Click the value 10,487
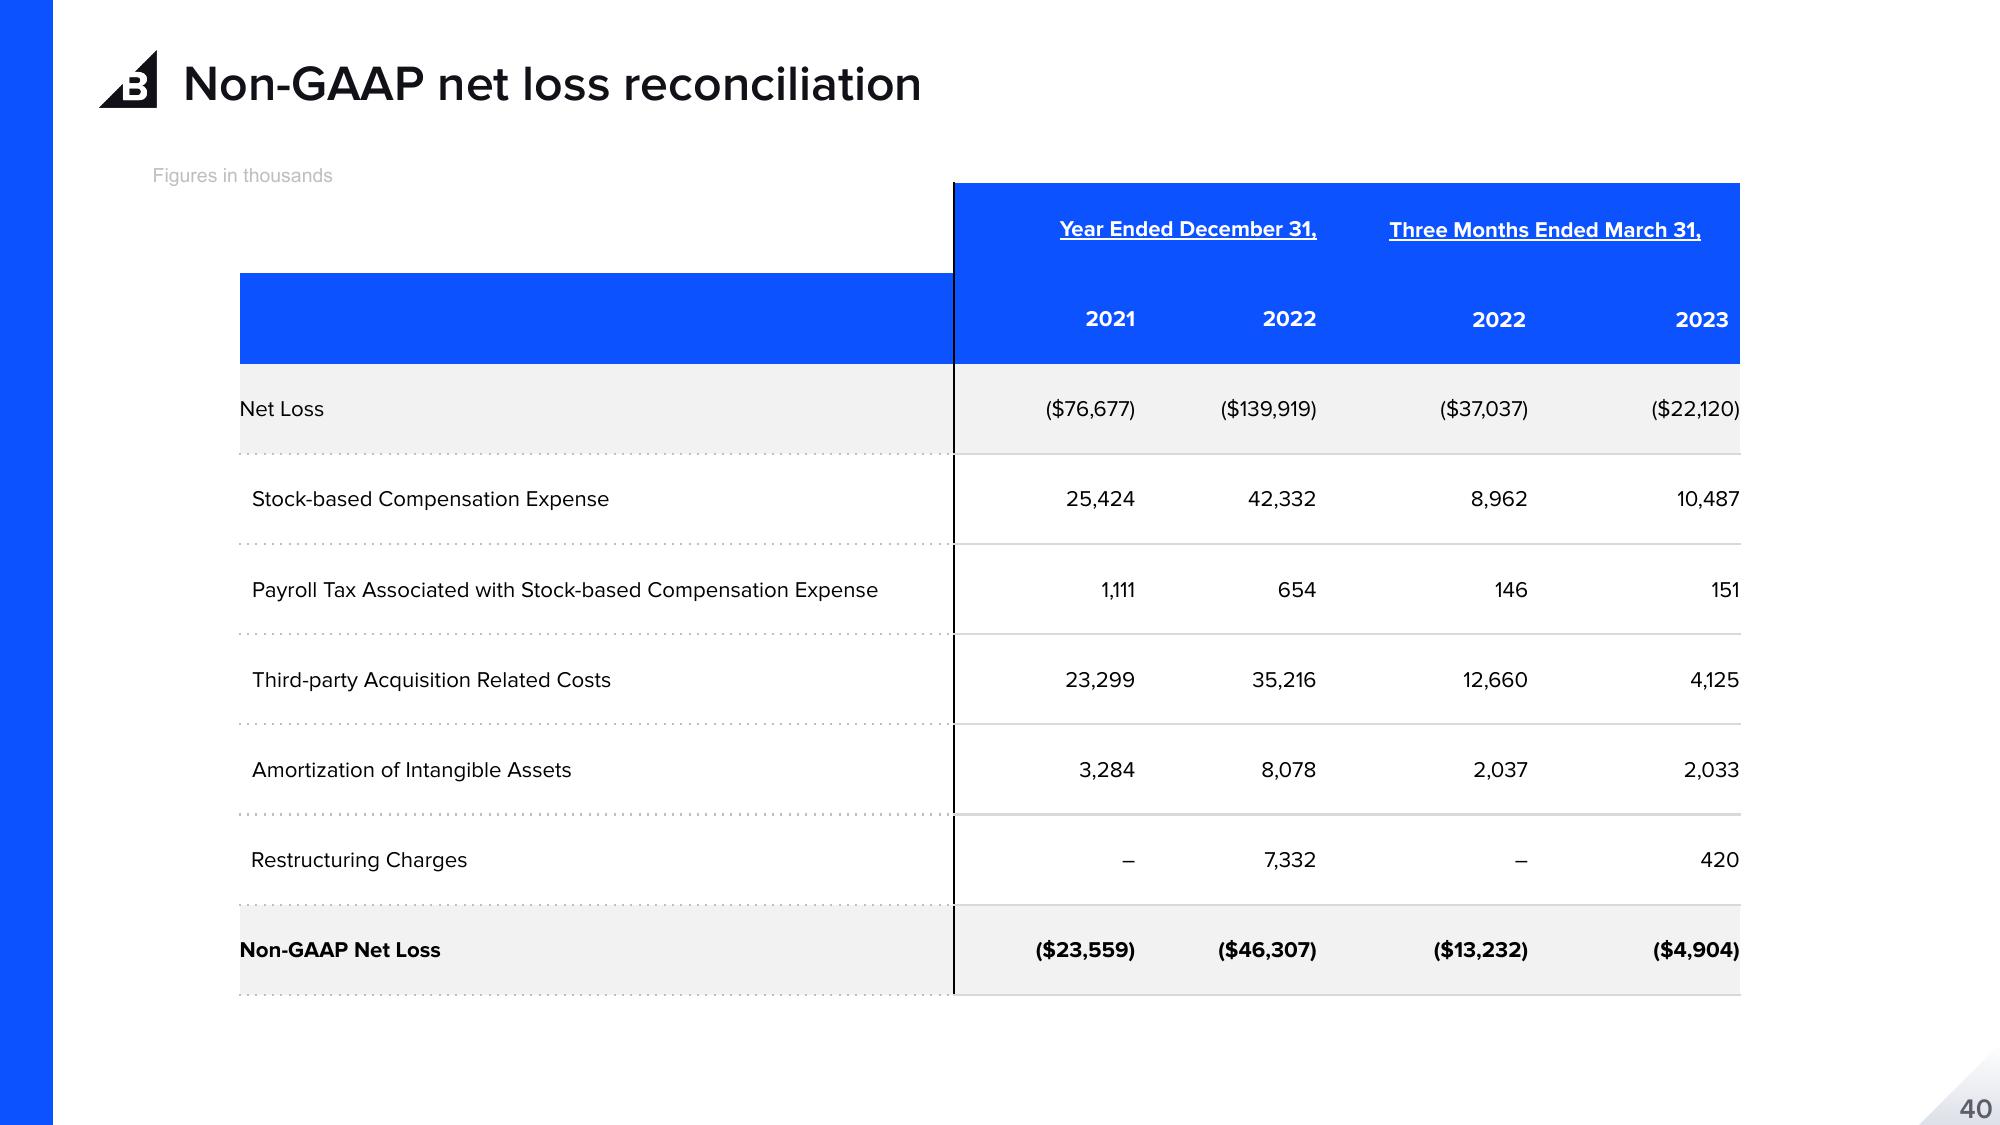This screenshot has width=2000, height=1125. click(1708, 499)
